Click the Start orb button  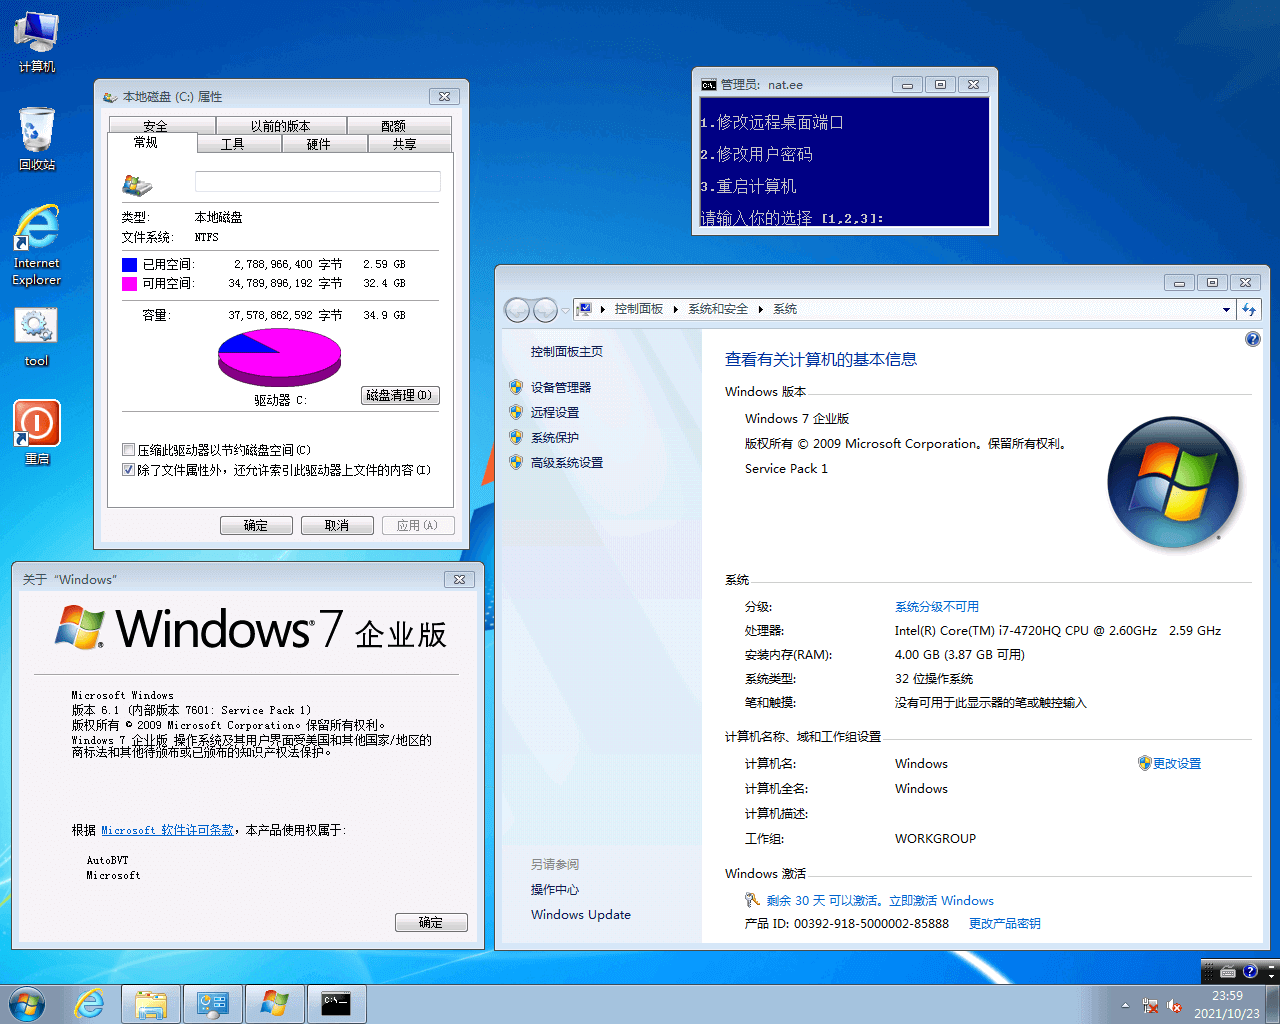(27, 1003)
